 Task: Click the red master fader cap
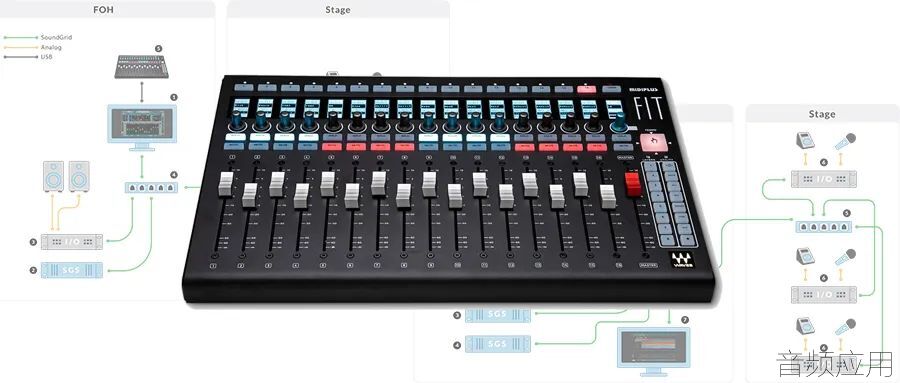(632, 185)
